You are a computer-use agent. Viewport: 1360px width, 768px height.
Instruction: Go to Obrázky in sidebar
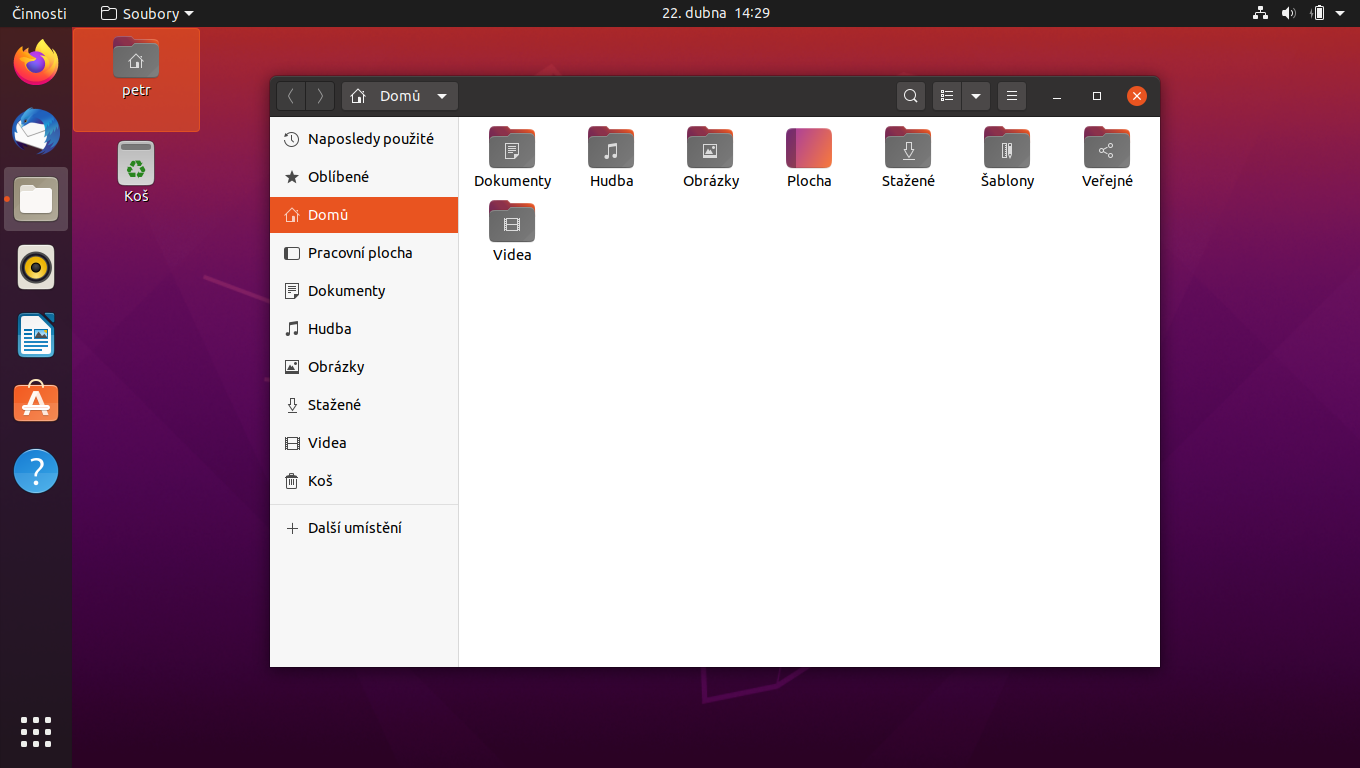(364, 367)
